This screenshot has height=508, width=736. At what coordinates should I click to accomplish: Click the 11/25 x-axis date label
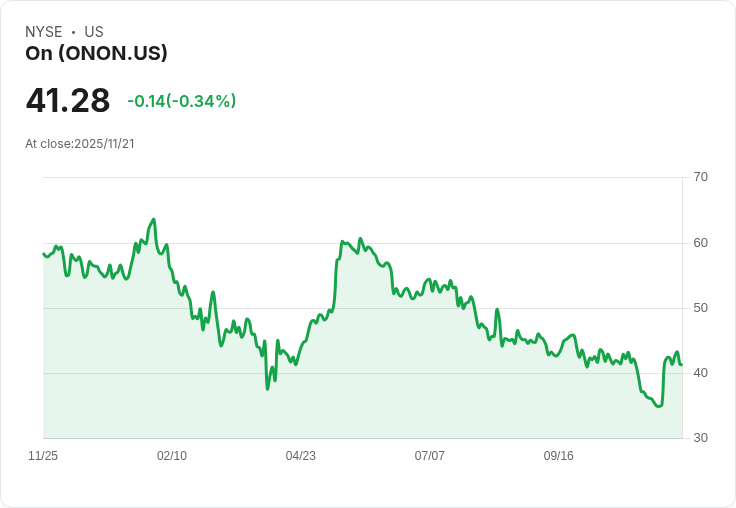point(43,455)
